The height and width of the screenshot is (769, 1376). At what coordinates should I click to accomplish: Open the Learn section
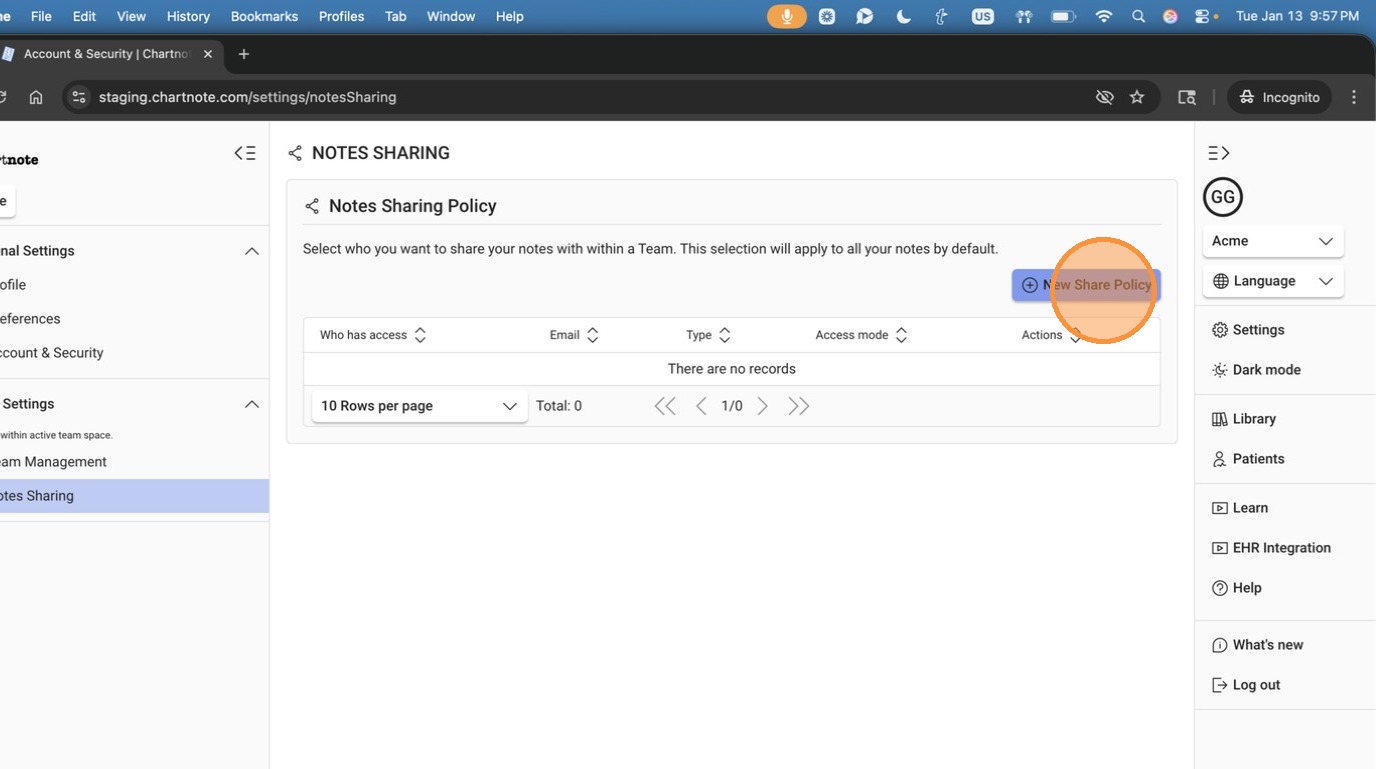(x=1240, y=508)
